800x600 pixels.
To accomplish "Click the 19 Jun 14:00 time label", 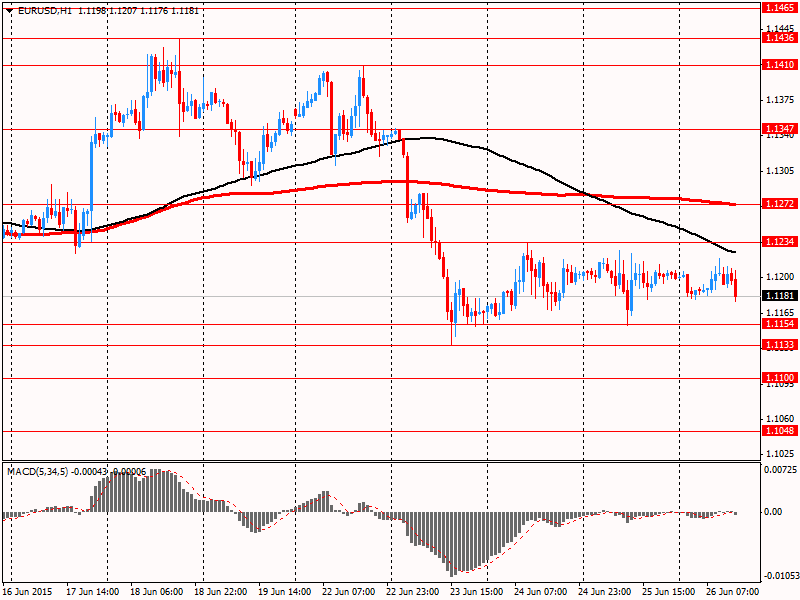I will coord(285,592).
